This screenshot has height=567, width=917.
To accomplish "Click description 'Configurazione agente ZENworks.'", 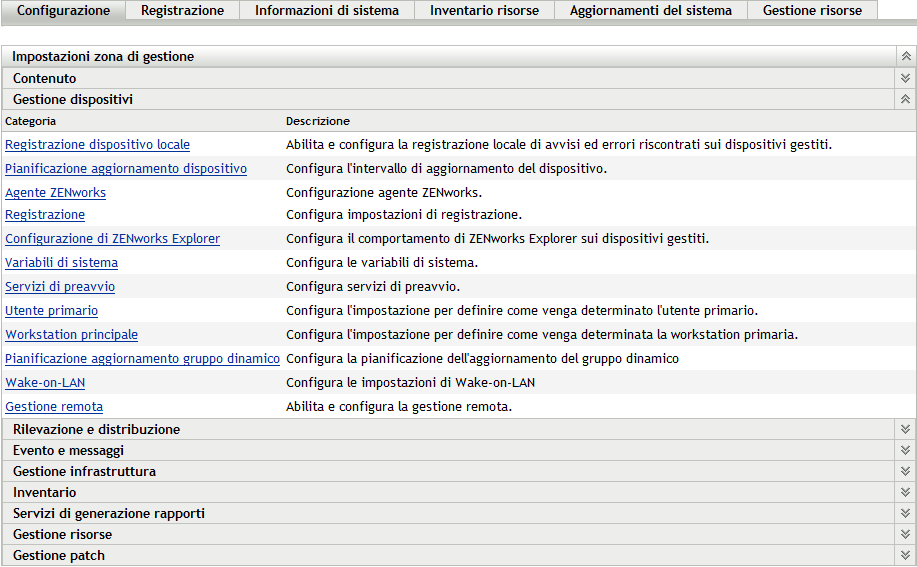I will point(384,192).
